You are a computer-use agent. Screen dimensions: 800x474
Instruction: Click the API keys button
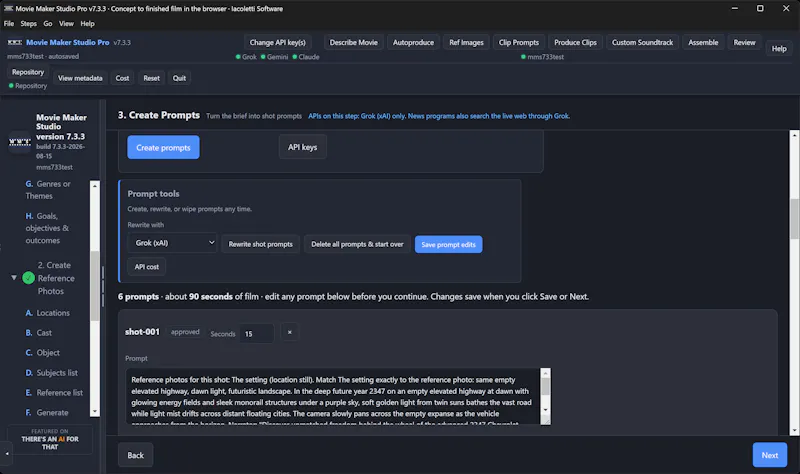(x=303, y=147)
